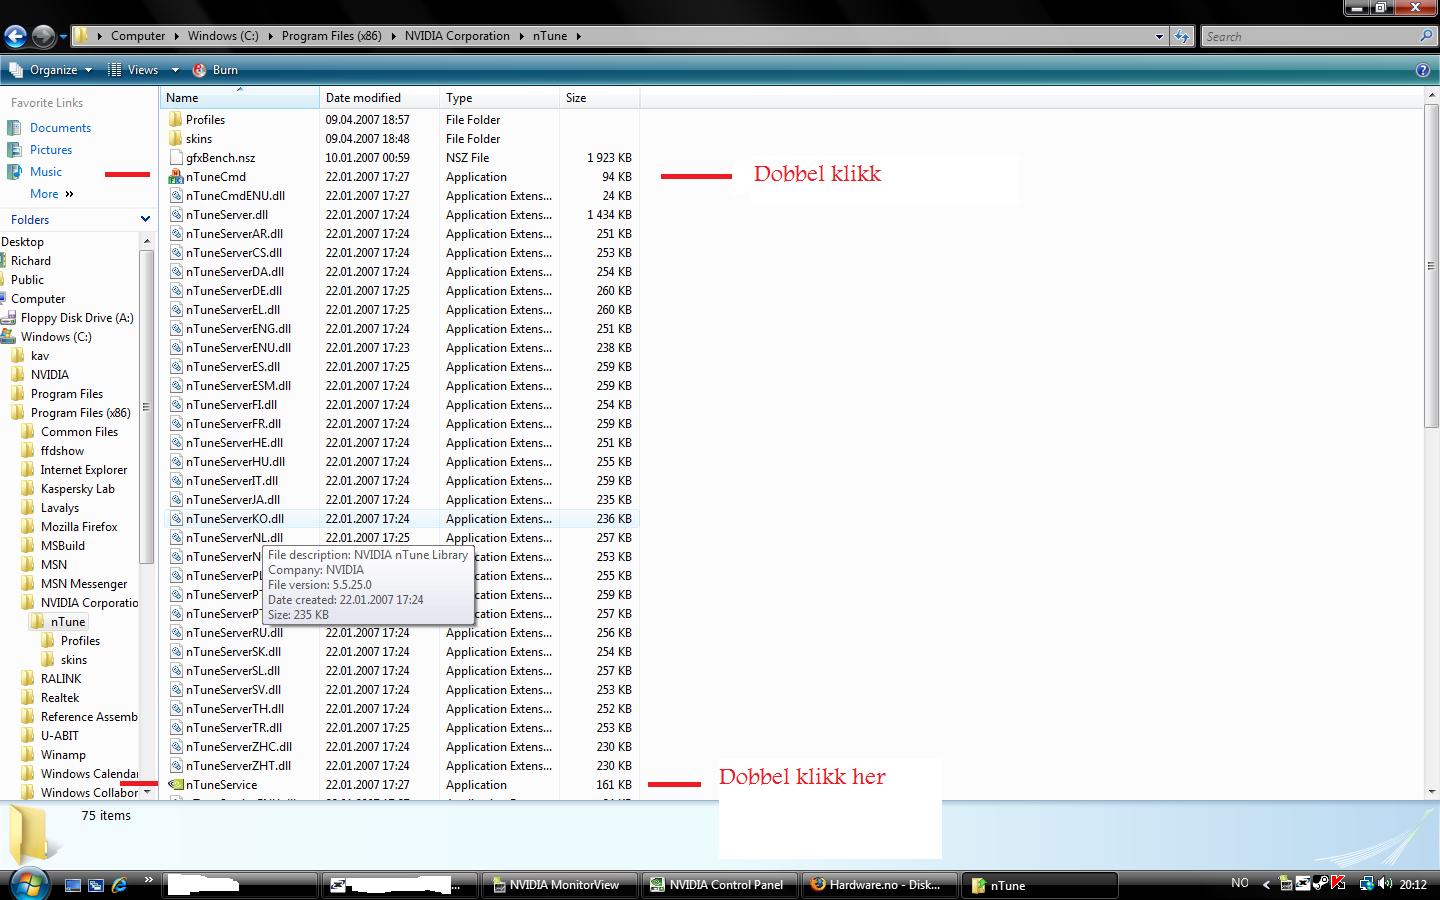The width and height of the screenshot is (1440, 900).
Task: Click NVIDIA Corporation breadcrumb segment
Action: click(x=457, y=36)
